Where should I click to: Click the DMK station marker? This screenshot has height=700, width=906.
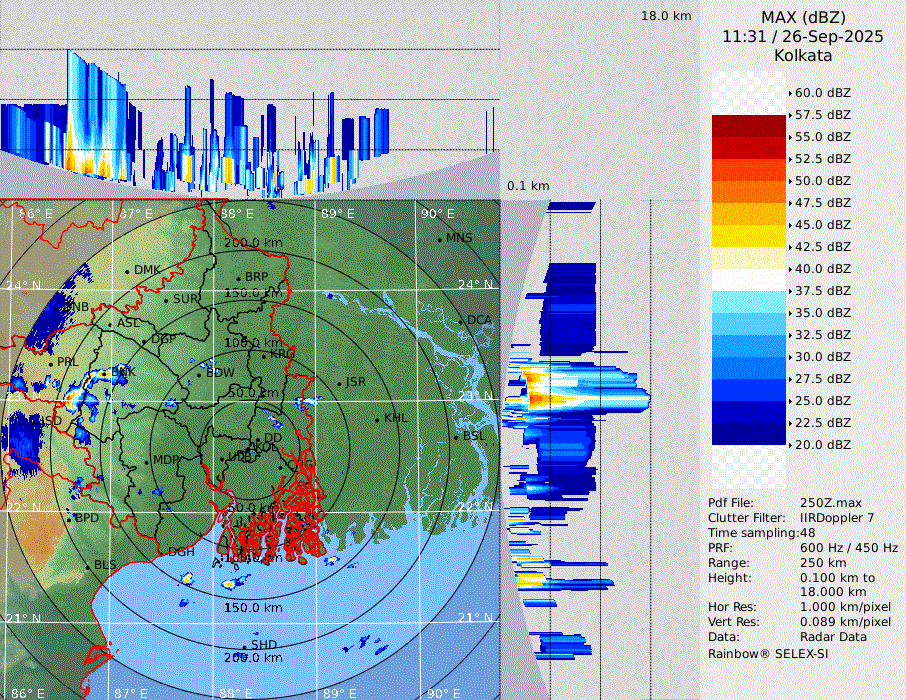[x=128, y=271]
